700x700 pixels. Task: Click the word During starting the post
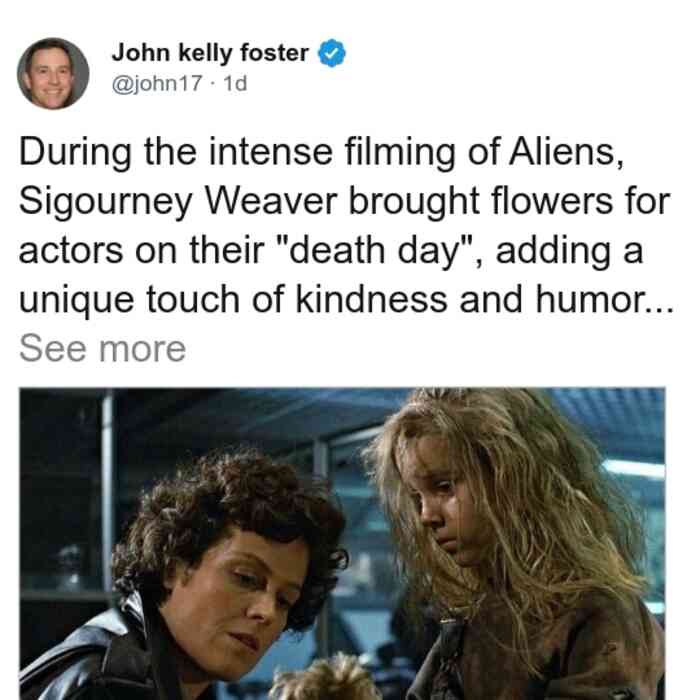(75, 153)
